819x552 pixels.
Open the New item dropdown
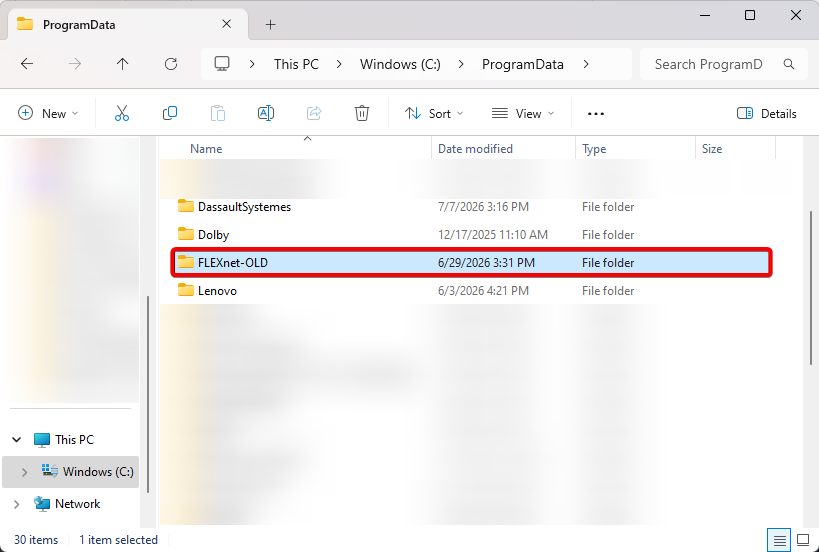(x=48, y=113)
